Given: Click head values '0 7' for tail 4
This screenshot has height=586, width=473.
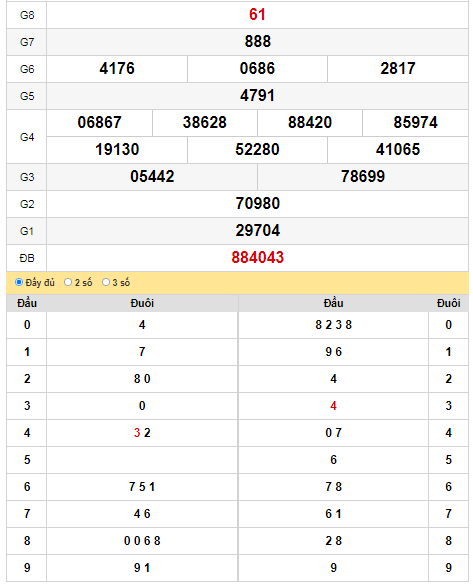Looking at the screenshot, I should pyautogui.click(x=334, y=433).
